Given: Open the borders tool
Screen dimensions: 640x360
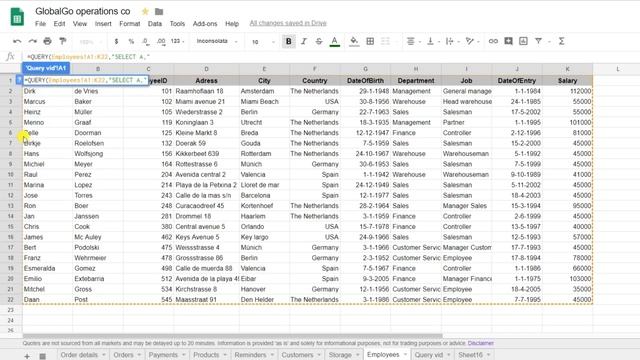Looking at the screenshot, I should (x=370, y=41).
